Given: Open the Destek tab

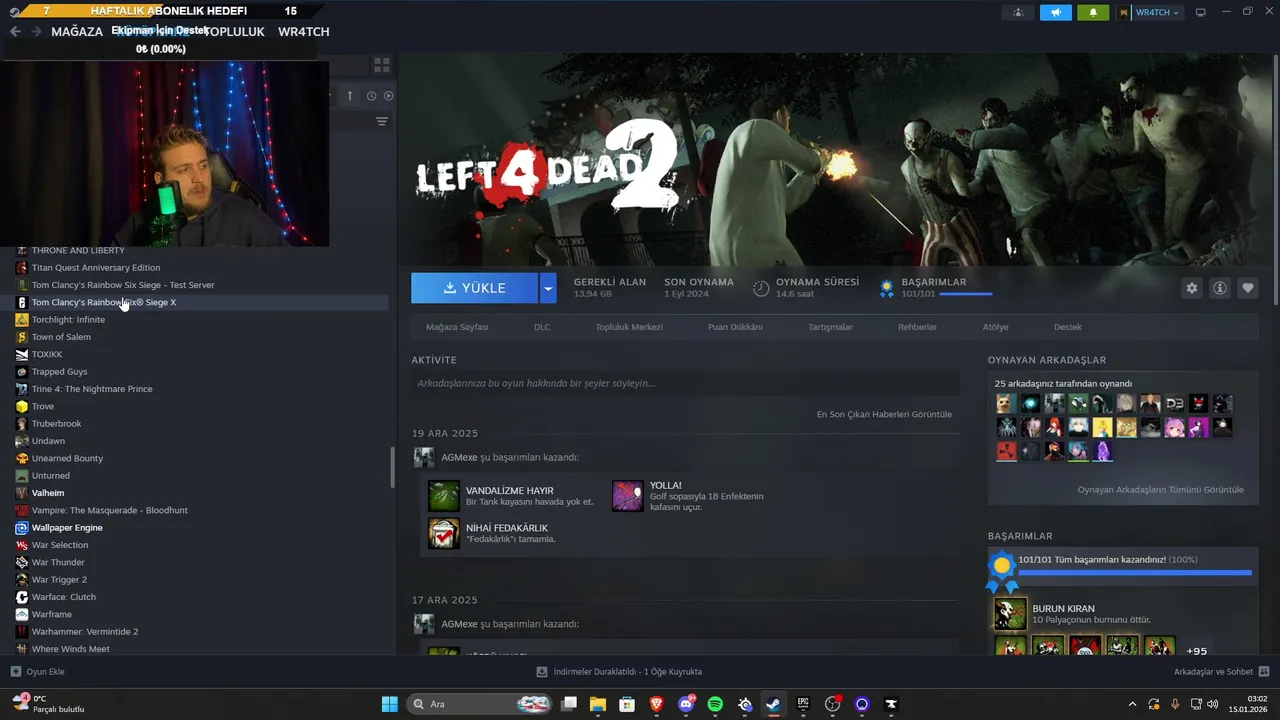Looking at the screenshot, I should point(1068,327).
